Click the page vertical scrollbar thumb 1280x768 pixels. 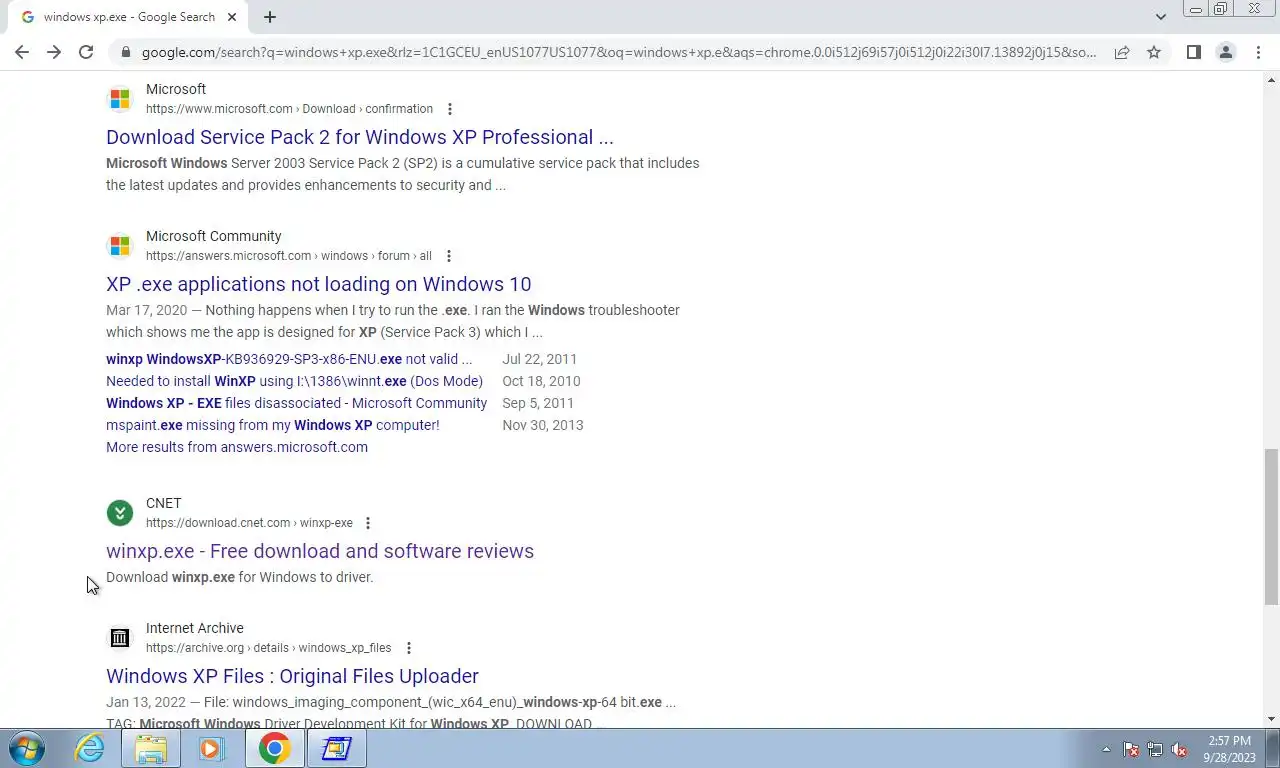point(1271,526)
